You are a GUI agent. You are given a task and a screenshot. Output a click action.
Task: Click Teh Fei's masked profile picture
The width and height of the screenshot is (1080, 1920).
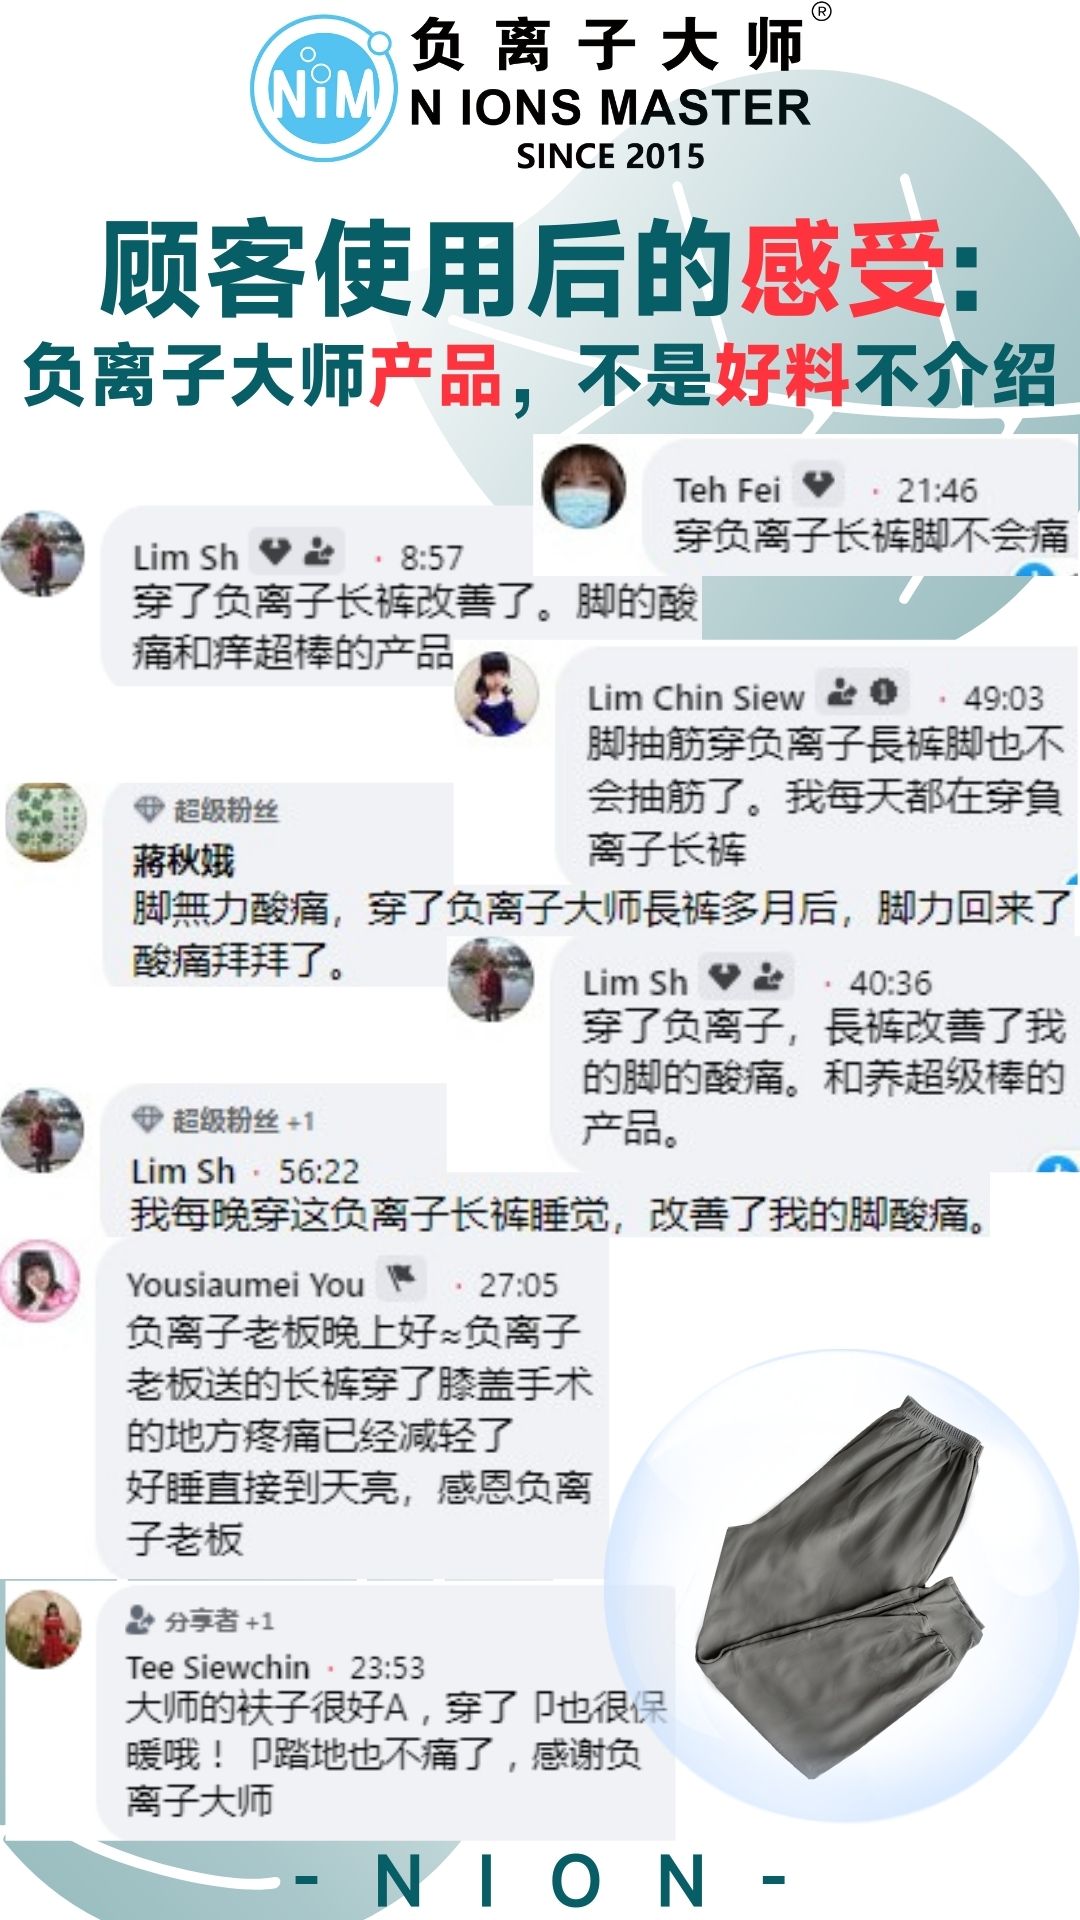[584, 487]
